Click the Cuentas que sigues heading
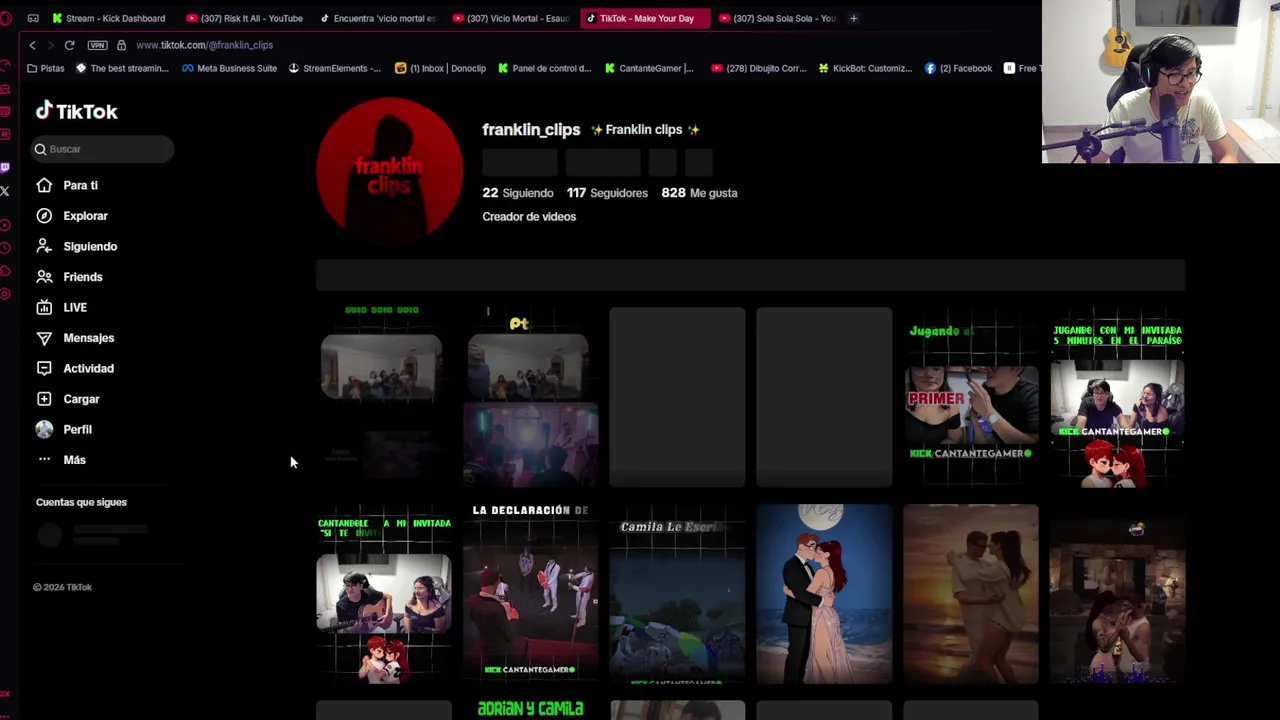Image resolution: width=1280 pixels, height=720 pixels. click(81, 502)
